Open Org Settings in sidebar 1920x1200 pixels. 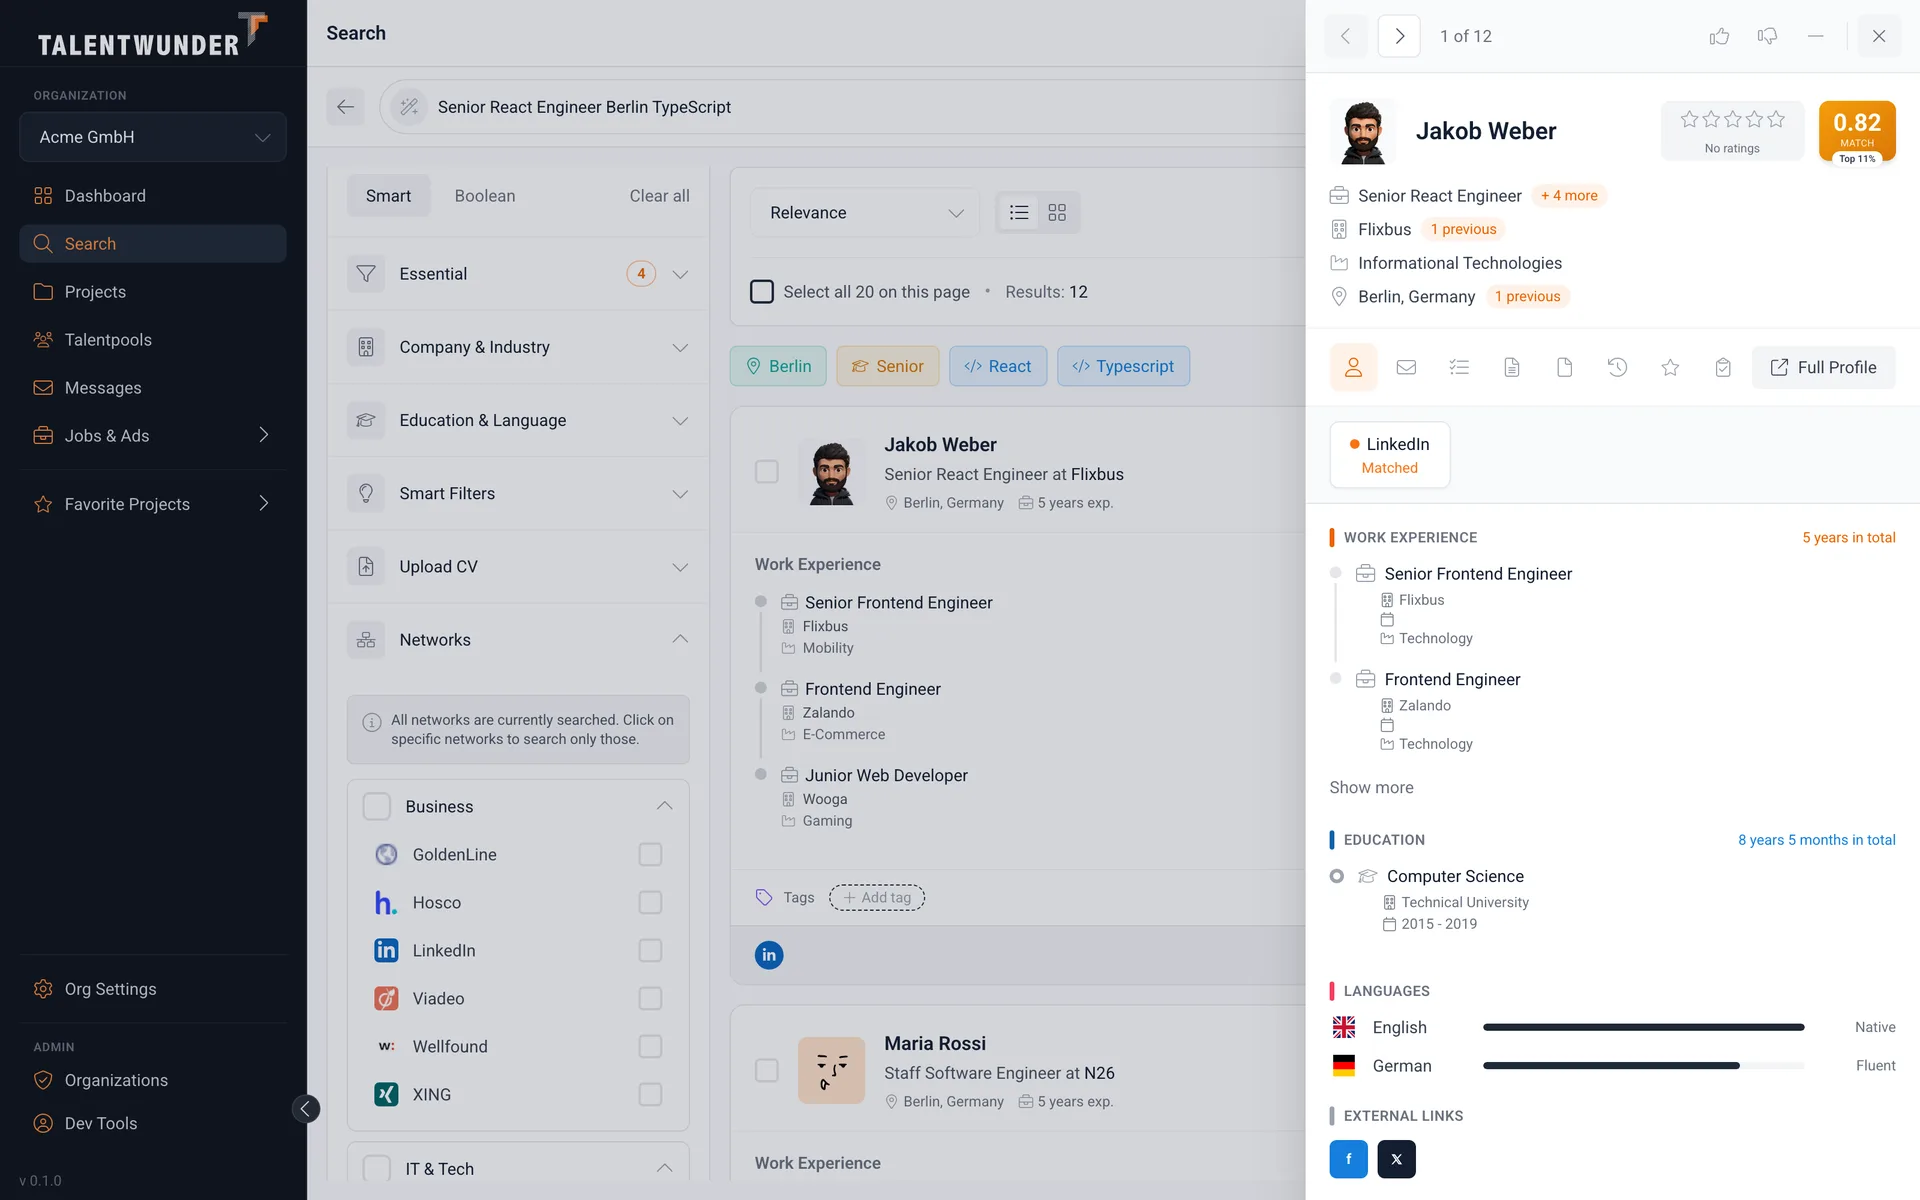[x=153, y=989]
